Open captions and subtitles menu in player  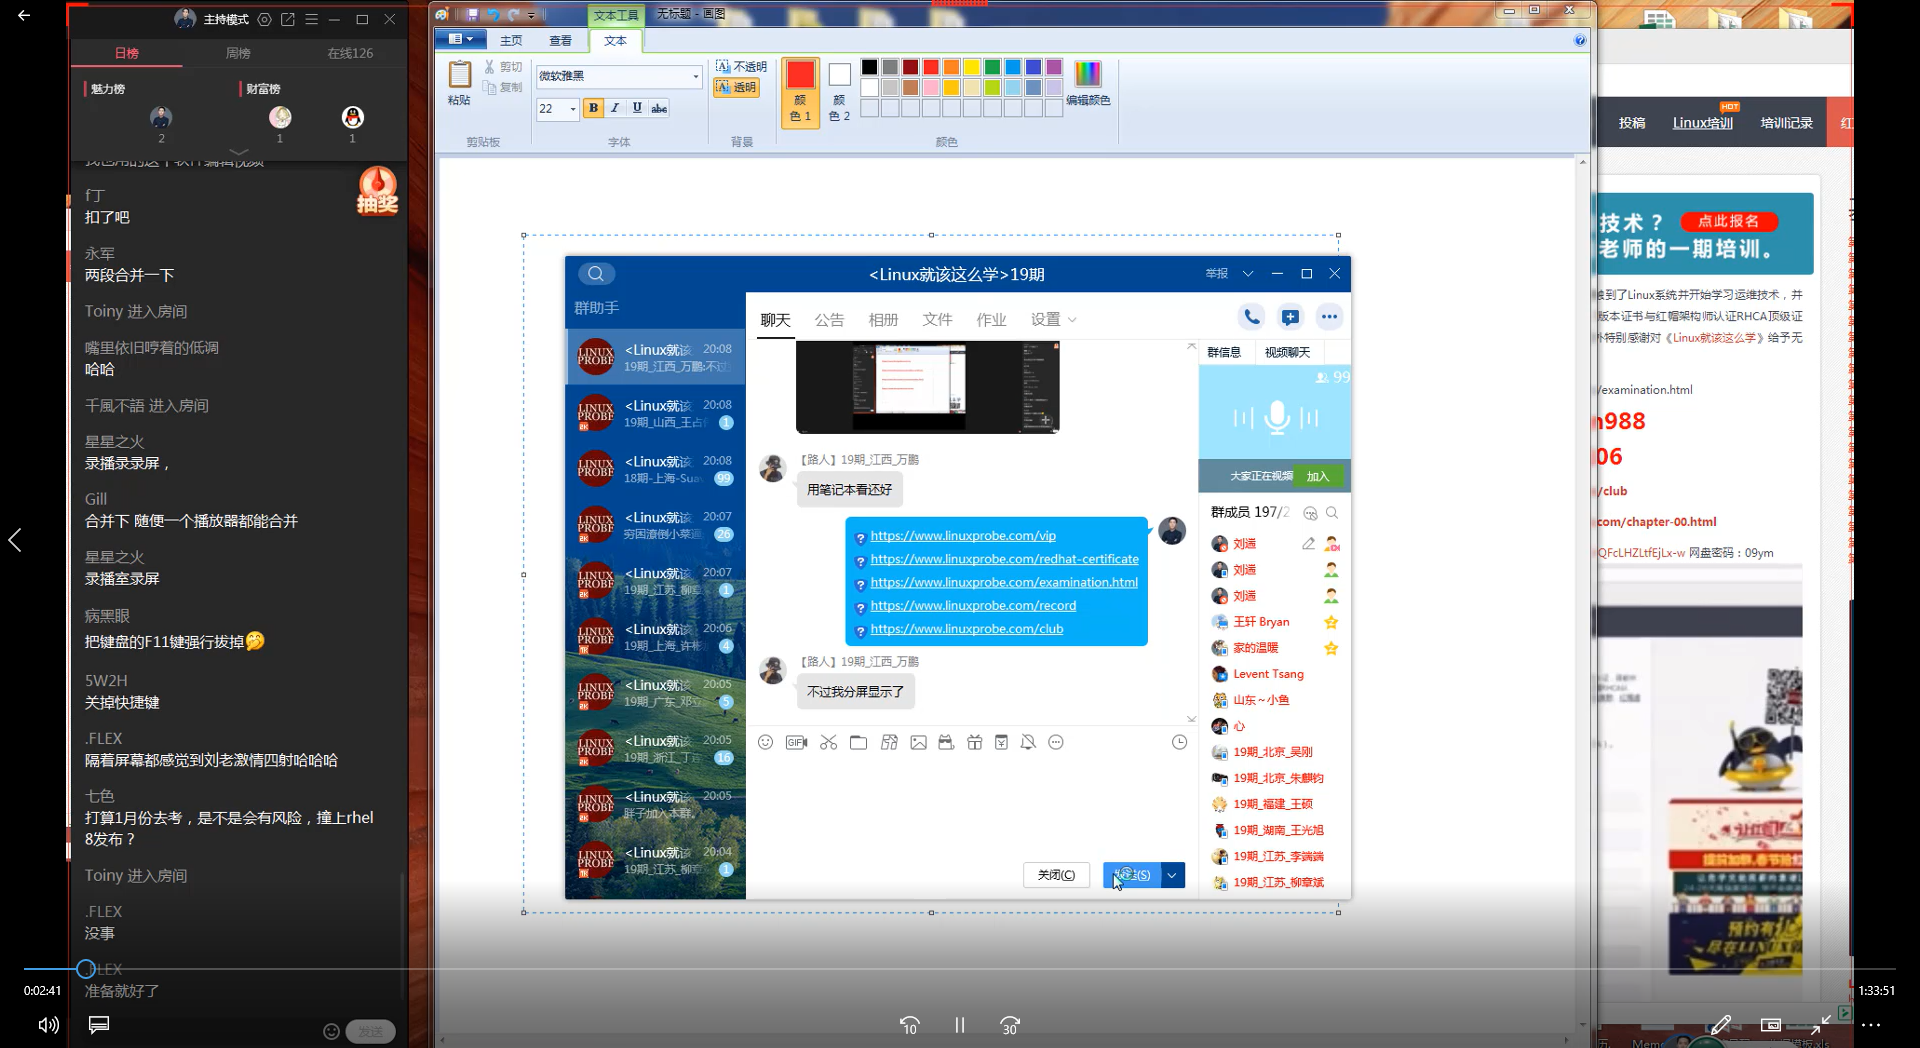99,1025
